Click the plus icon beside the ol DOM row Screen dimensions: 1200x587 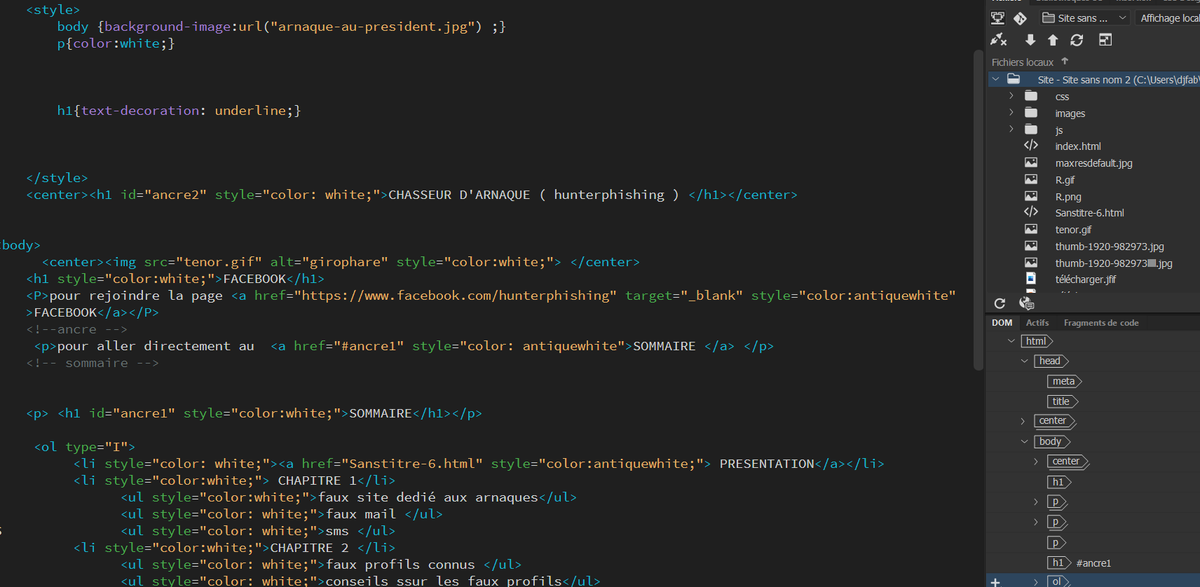coord(995,581)
